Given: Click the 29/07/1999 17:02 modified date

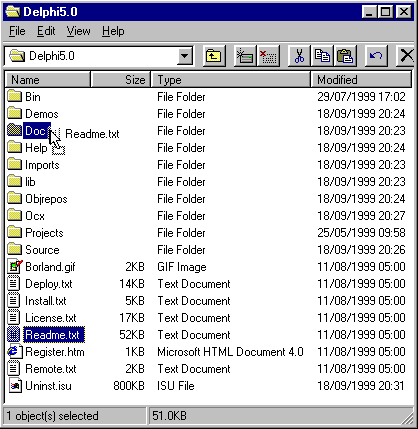Looking at the screenshot, I should tap(361, 97).
